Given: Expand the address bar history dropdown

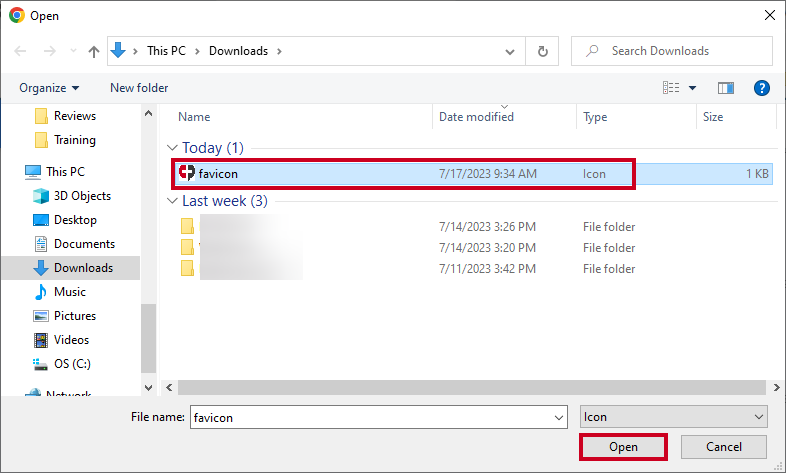Looking at the screenshot, I should click(x=510, y=52).
